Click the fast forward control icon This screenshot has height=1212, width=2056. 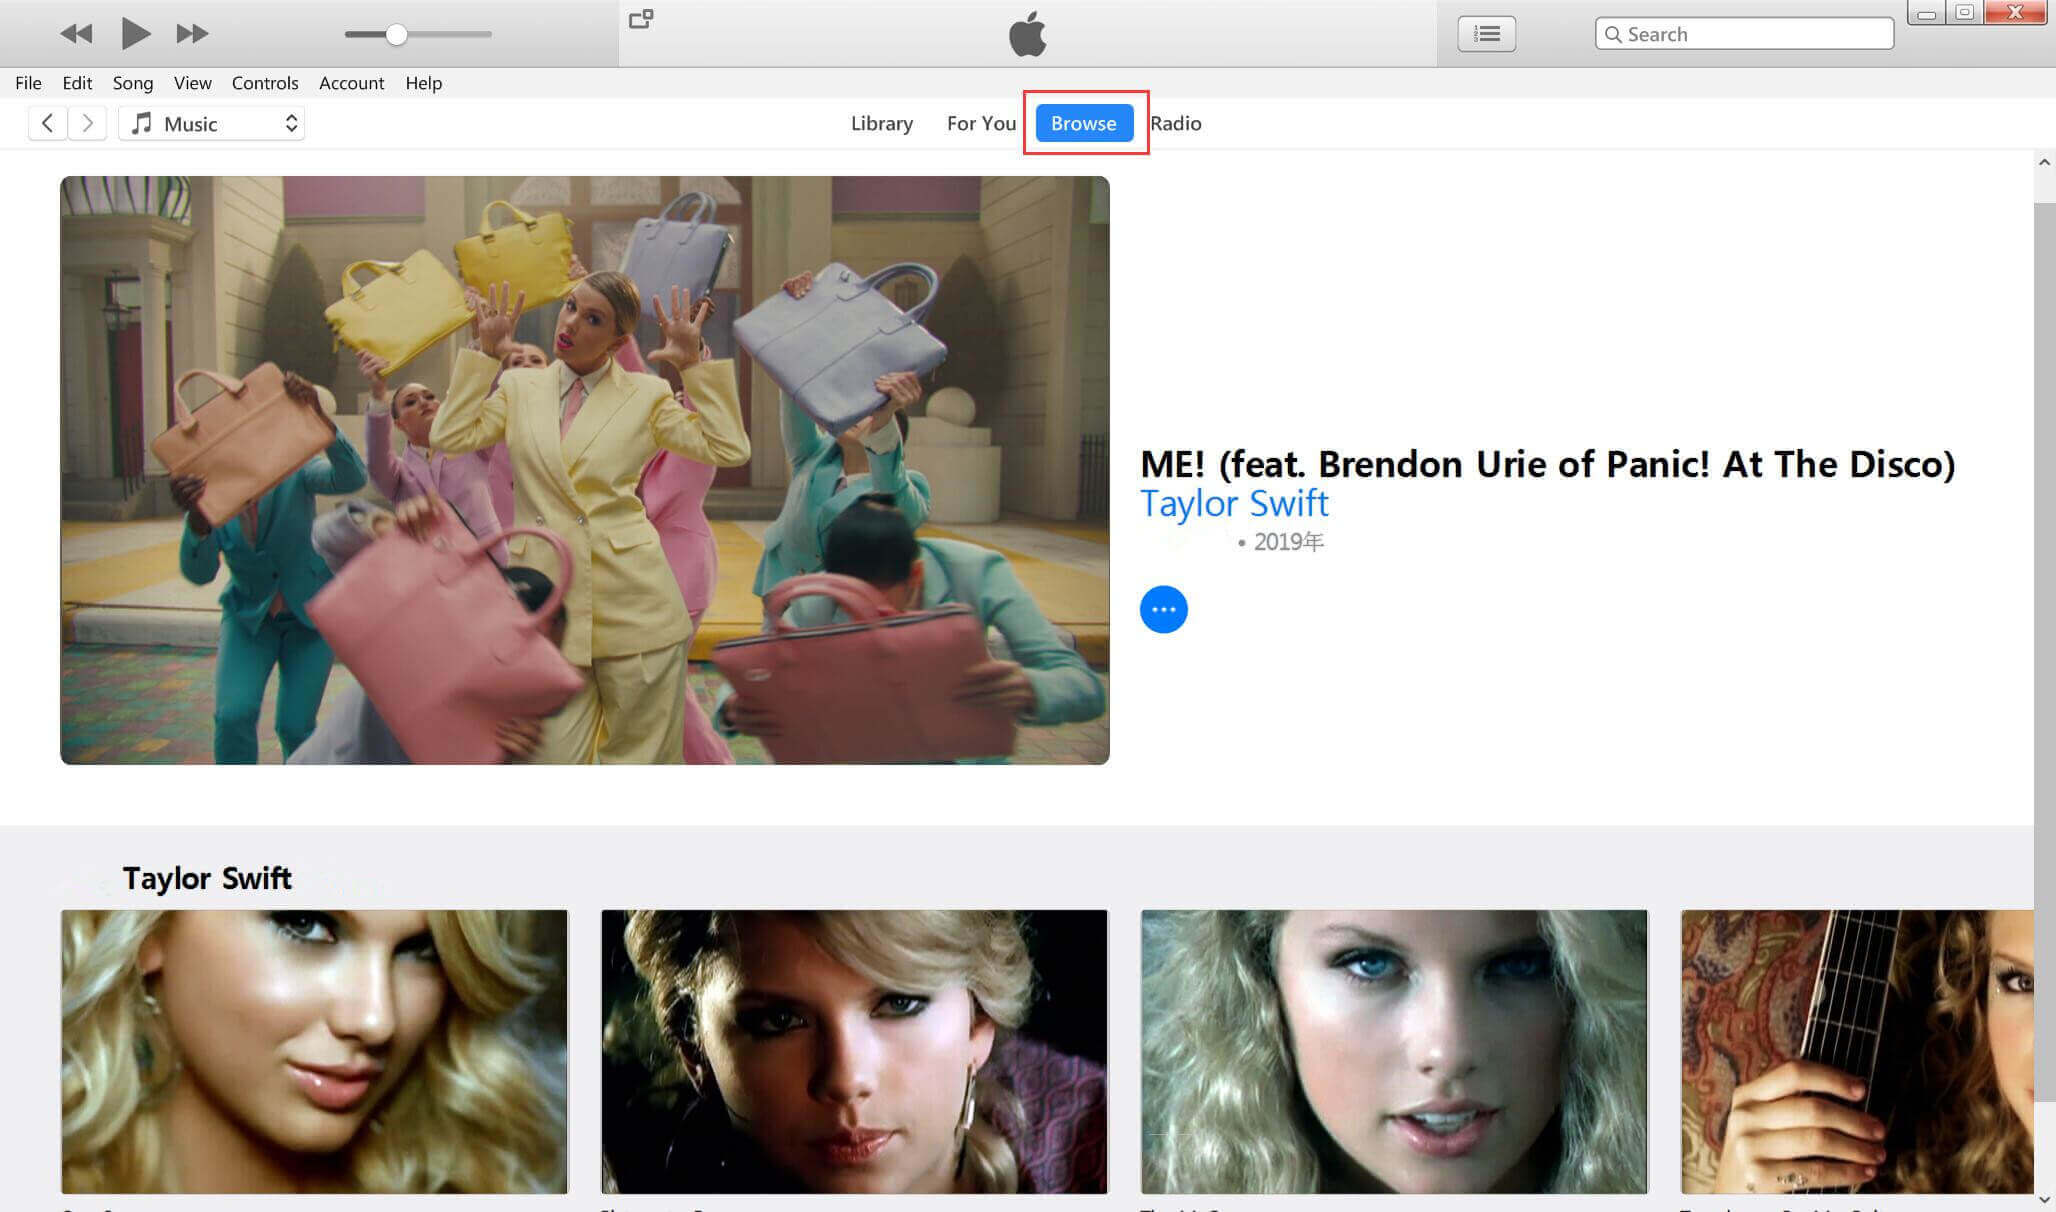click(193, 32)
